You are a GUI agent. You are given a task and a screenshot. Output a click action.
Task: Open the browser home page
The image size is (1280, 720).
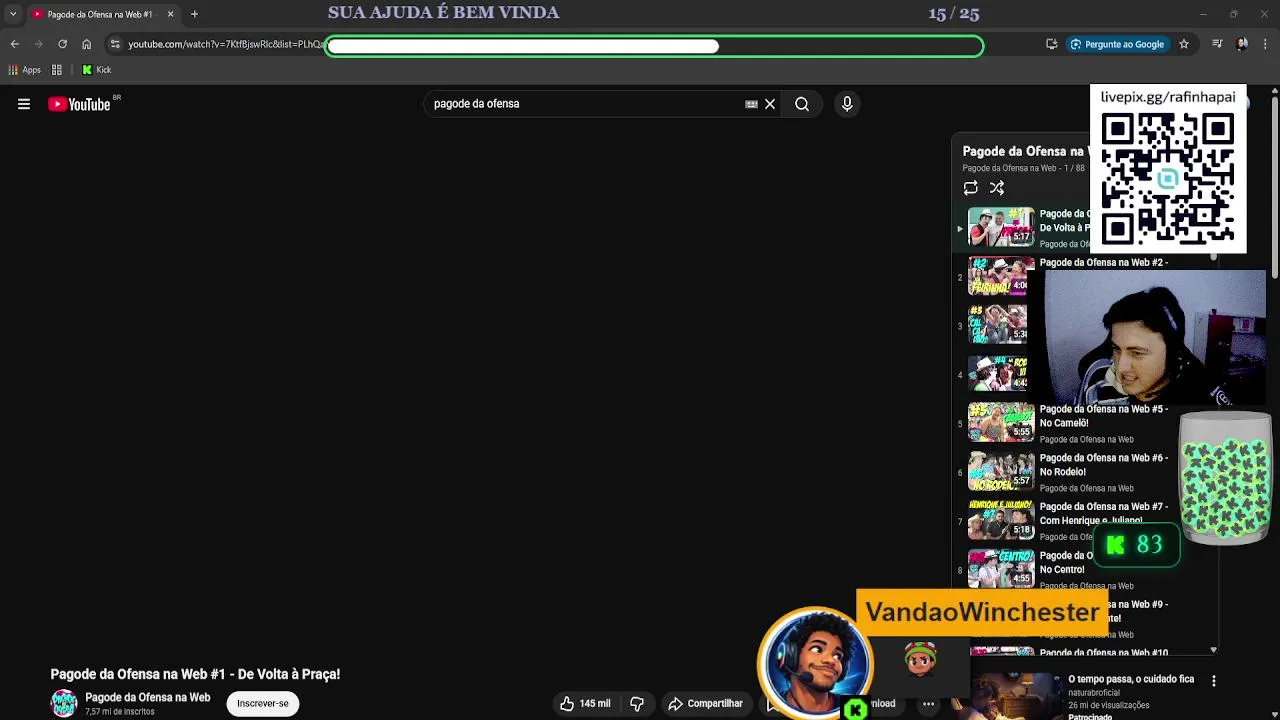click(x=87, y=44)
